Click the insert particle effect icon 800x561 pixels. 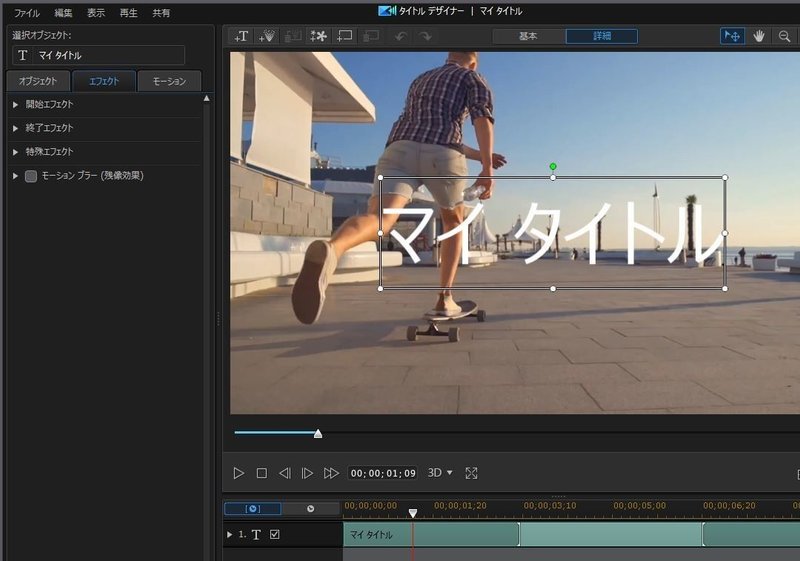tap(267, 36)
